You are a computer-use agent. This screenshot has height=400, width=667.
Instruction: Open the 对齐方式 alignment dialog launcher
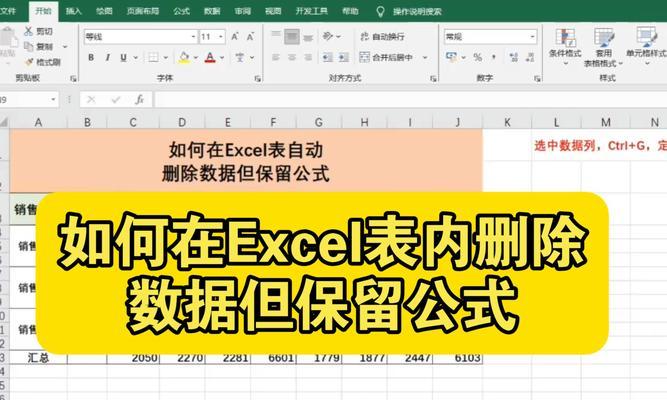tap(433, 79)
